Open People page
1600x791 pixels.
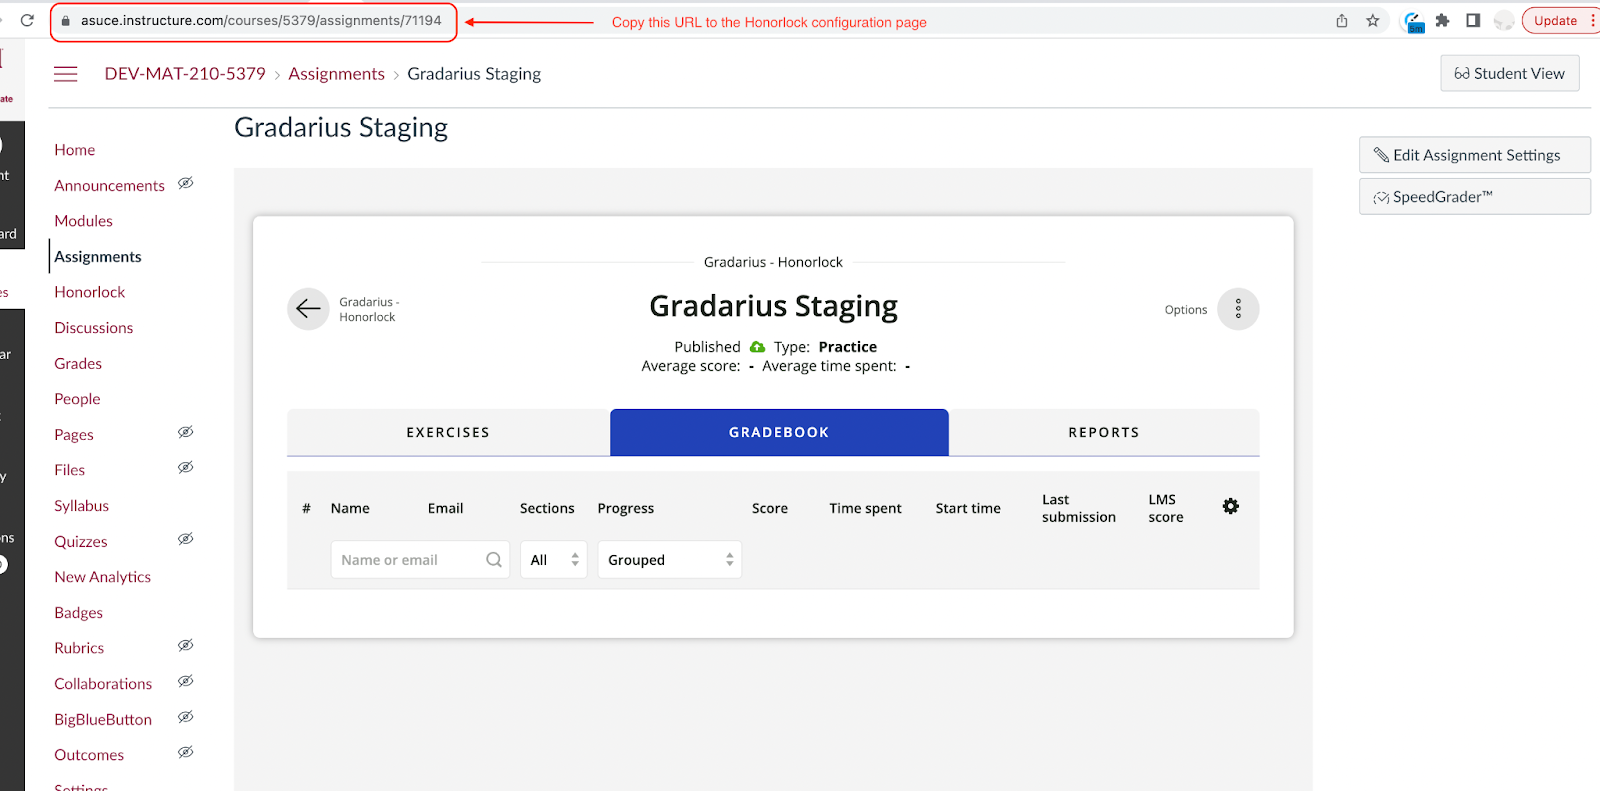pos(77,399)
